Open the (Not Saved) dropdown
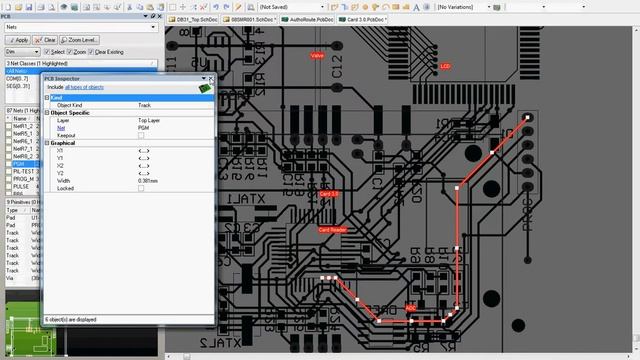Screen dimensions: 640x360 point(322,7)
